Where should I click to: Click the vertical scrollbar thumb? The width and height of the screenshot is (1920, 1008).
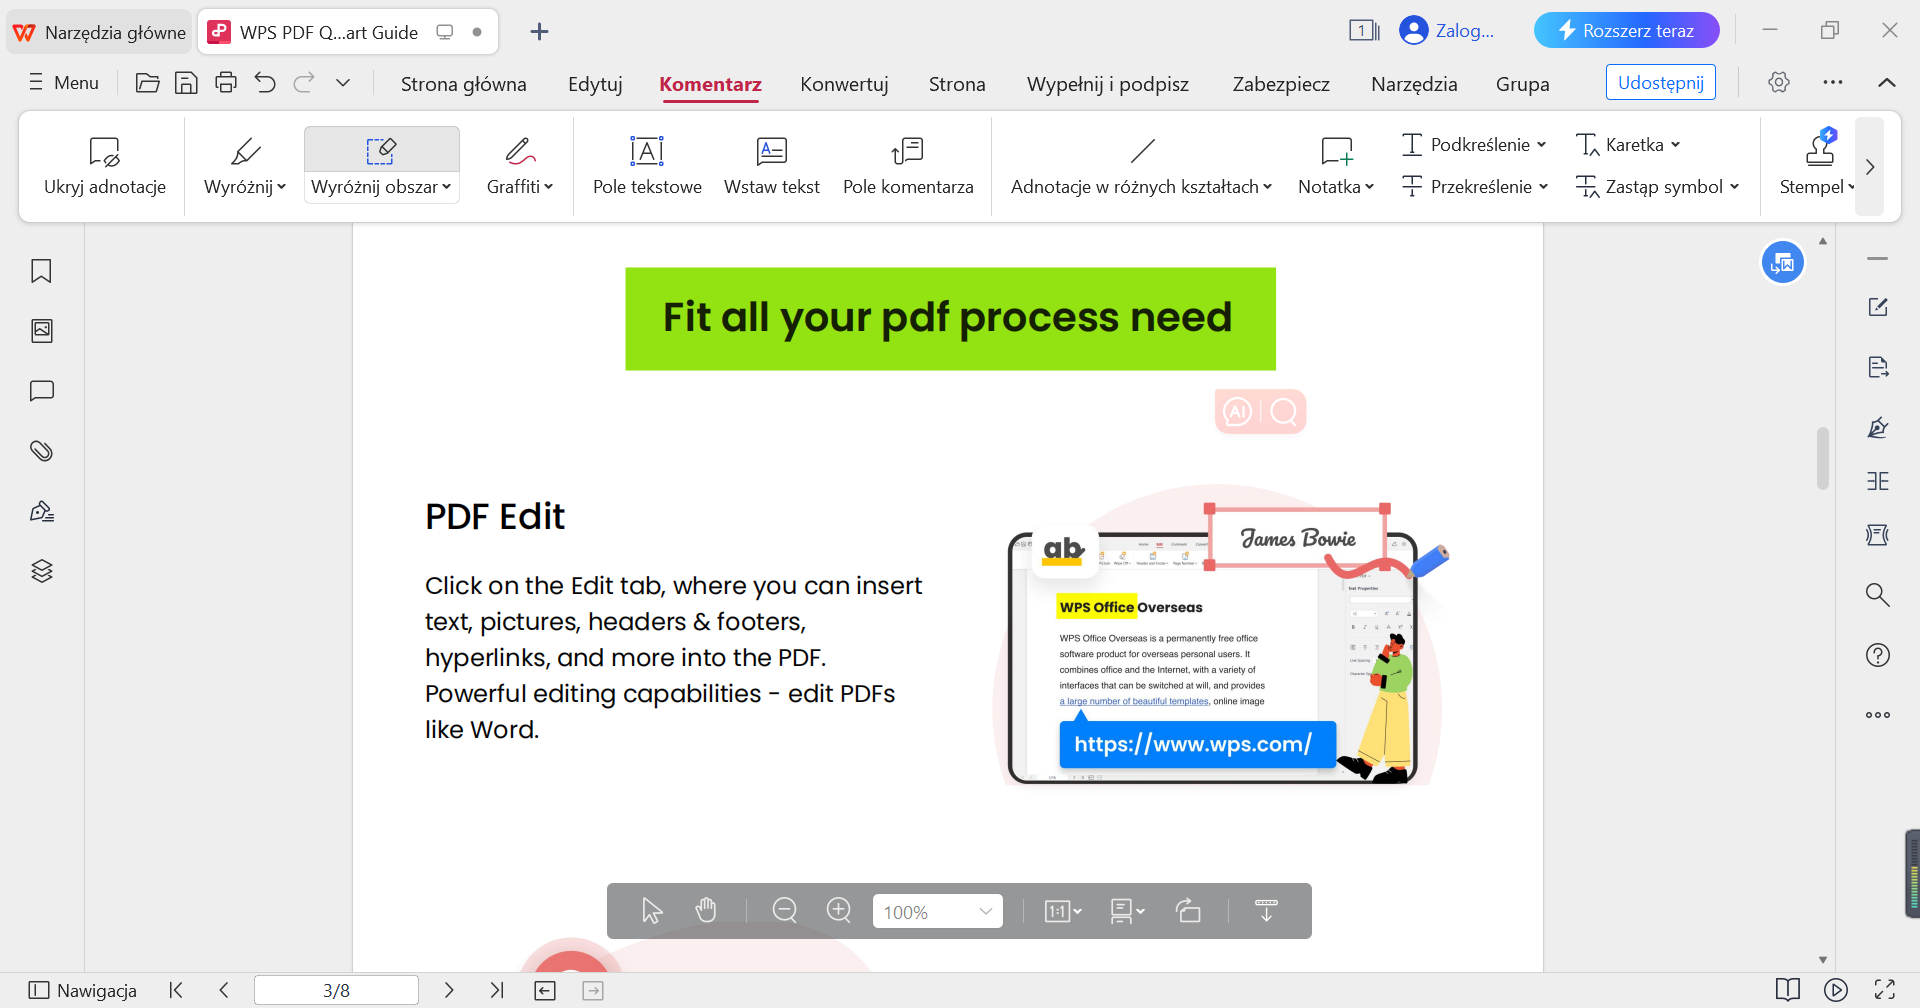tap(1823, 458)
